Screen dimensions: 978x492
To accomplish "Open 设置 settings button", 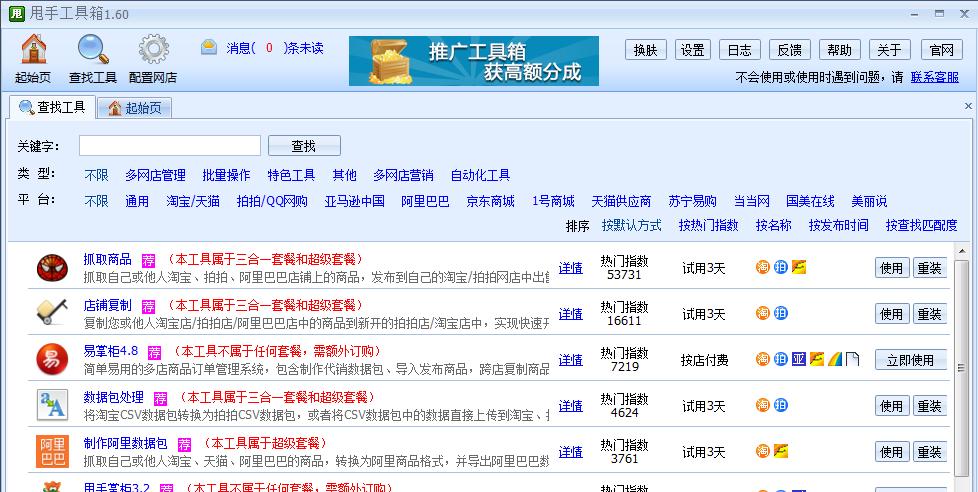I will pyautogui.click(x=692, y=50).
